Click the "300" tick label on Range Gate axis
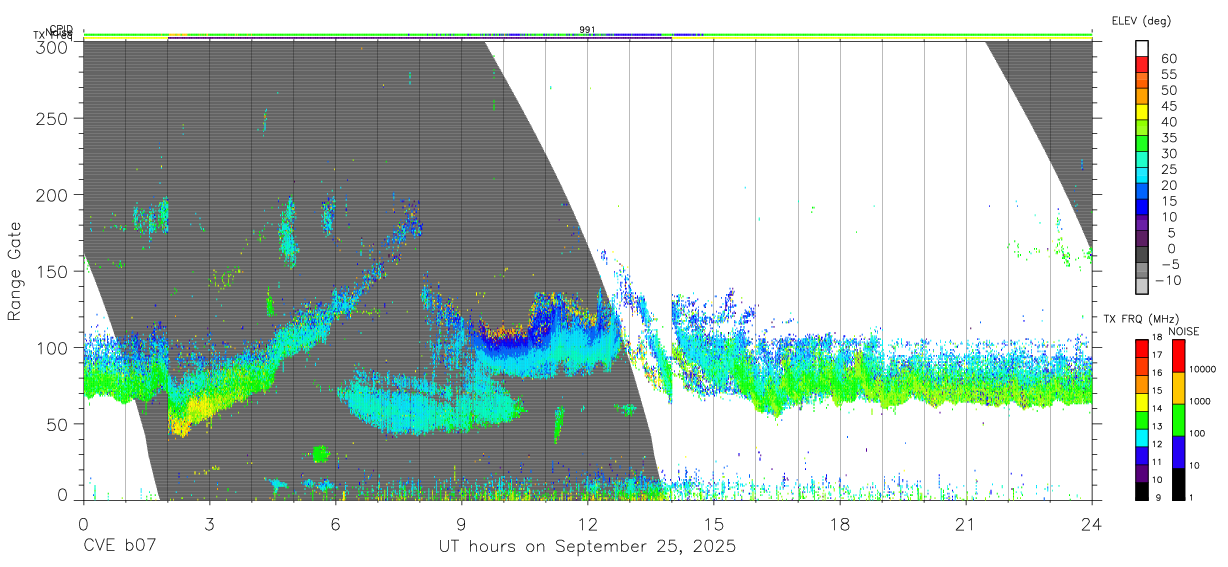Screen dimensions: 1228x567 tap(51, 46)
